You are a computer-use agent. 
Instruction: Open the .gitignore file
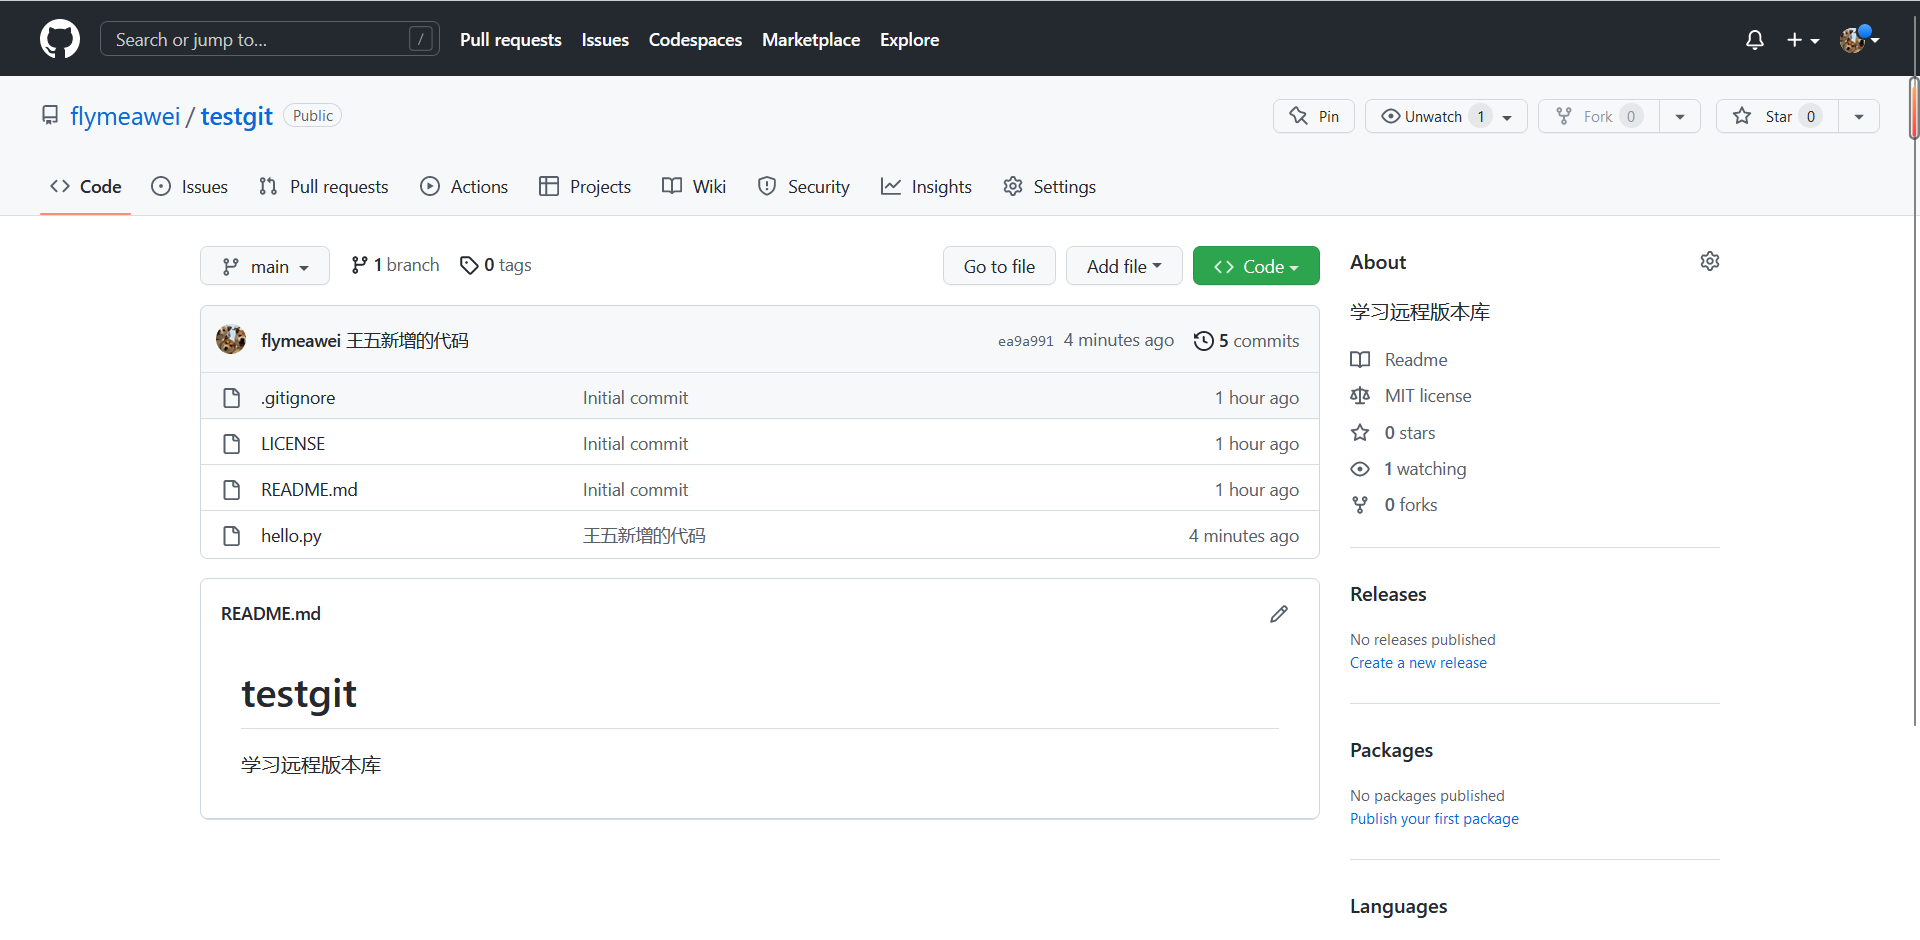click(x=298, y=398)
